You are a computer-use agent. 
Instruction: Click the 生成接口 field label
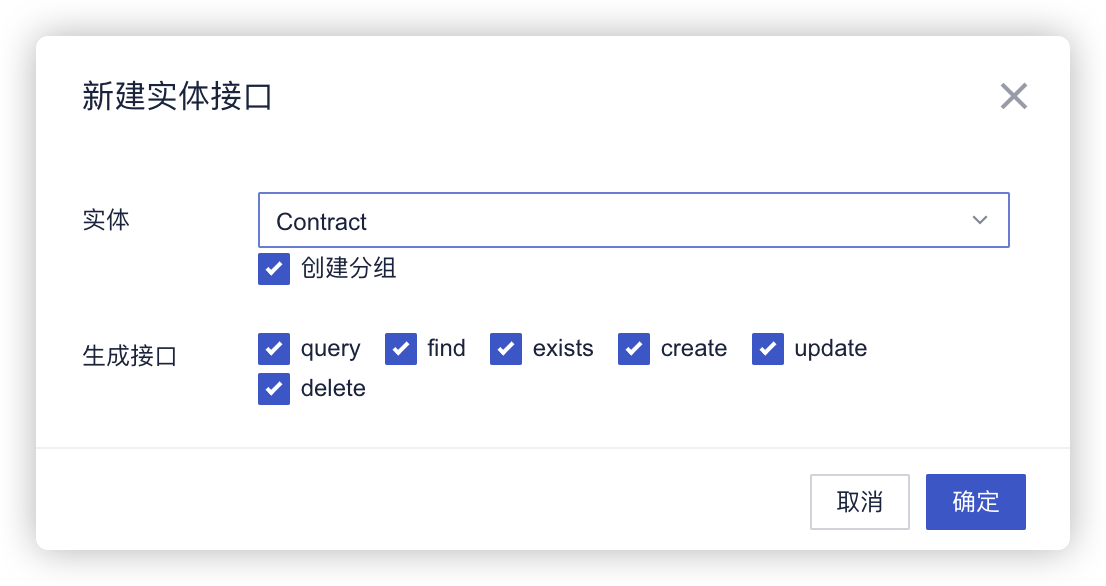[x=129, y=356]
